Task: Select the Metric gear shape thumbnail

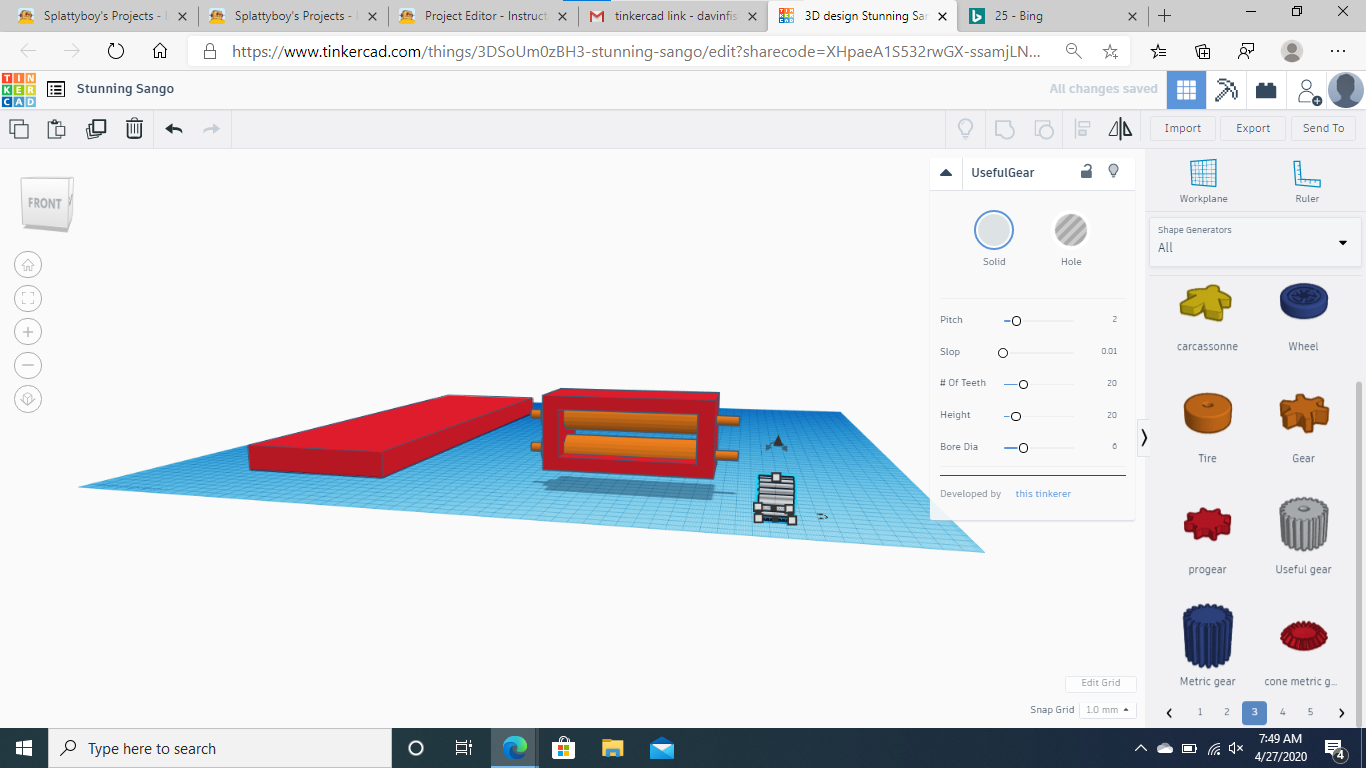Action: click(x=1208, y=634)
